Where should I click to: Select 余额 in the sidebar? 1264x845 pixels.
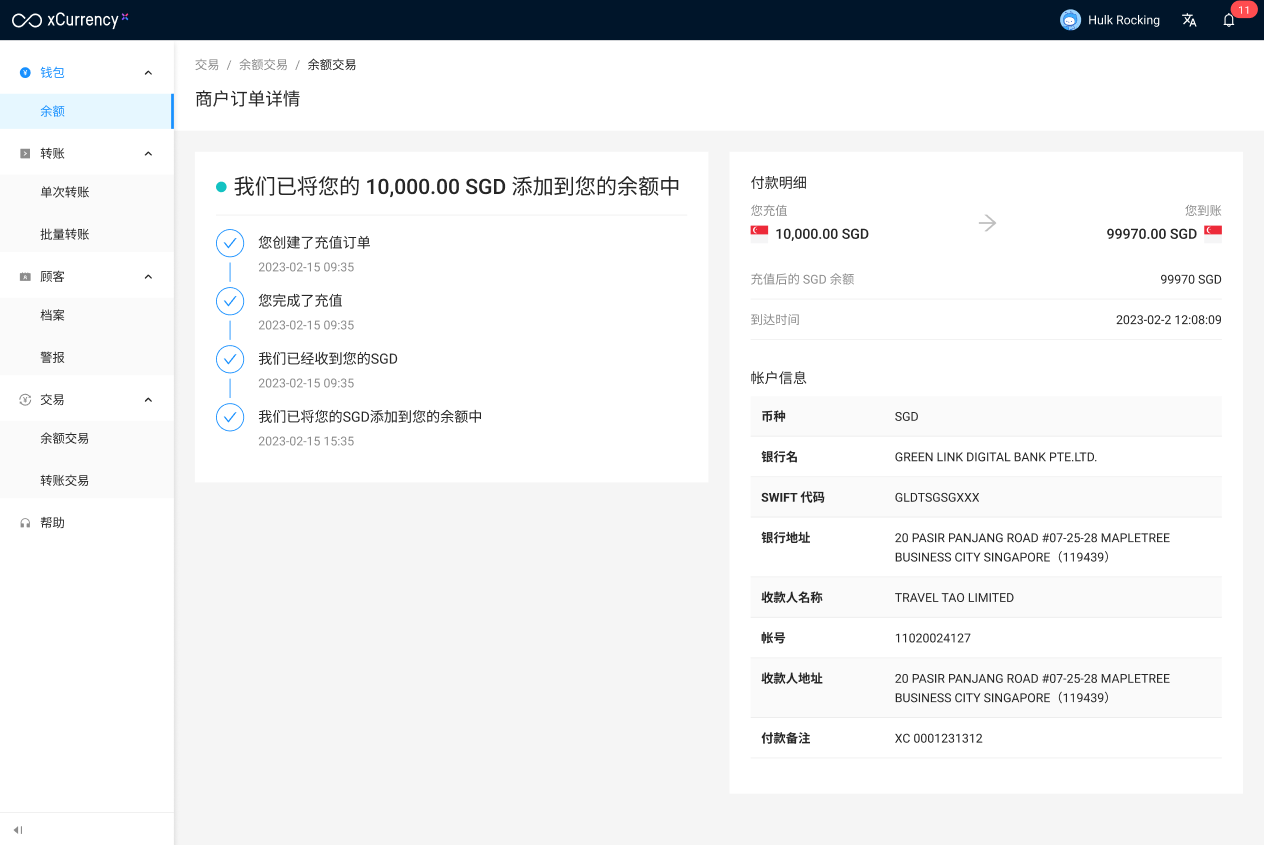pyautogui.click(x=86, y=111)
